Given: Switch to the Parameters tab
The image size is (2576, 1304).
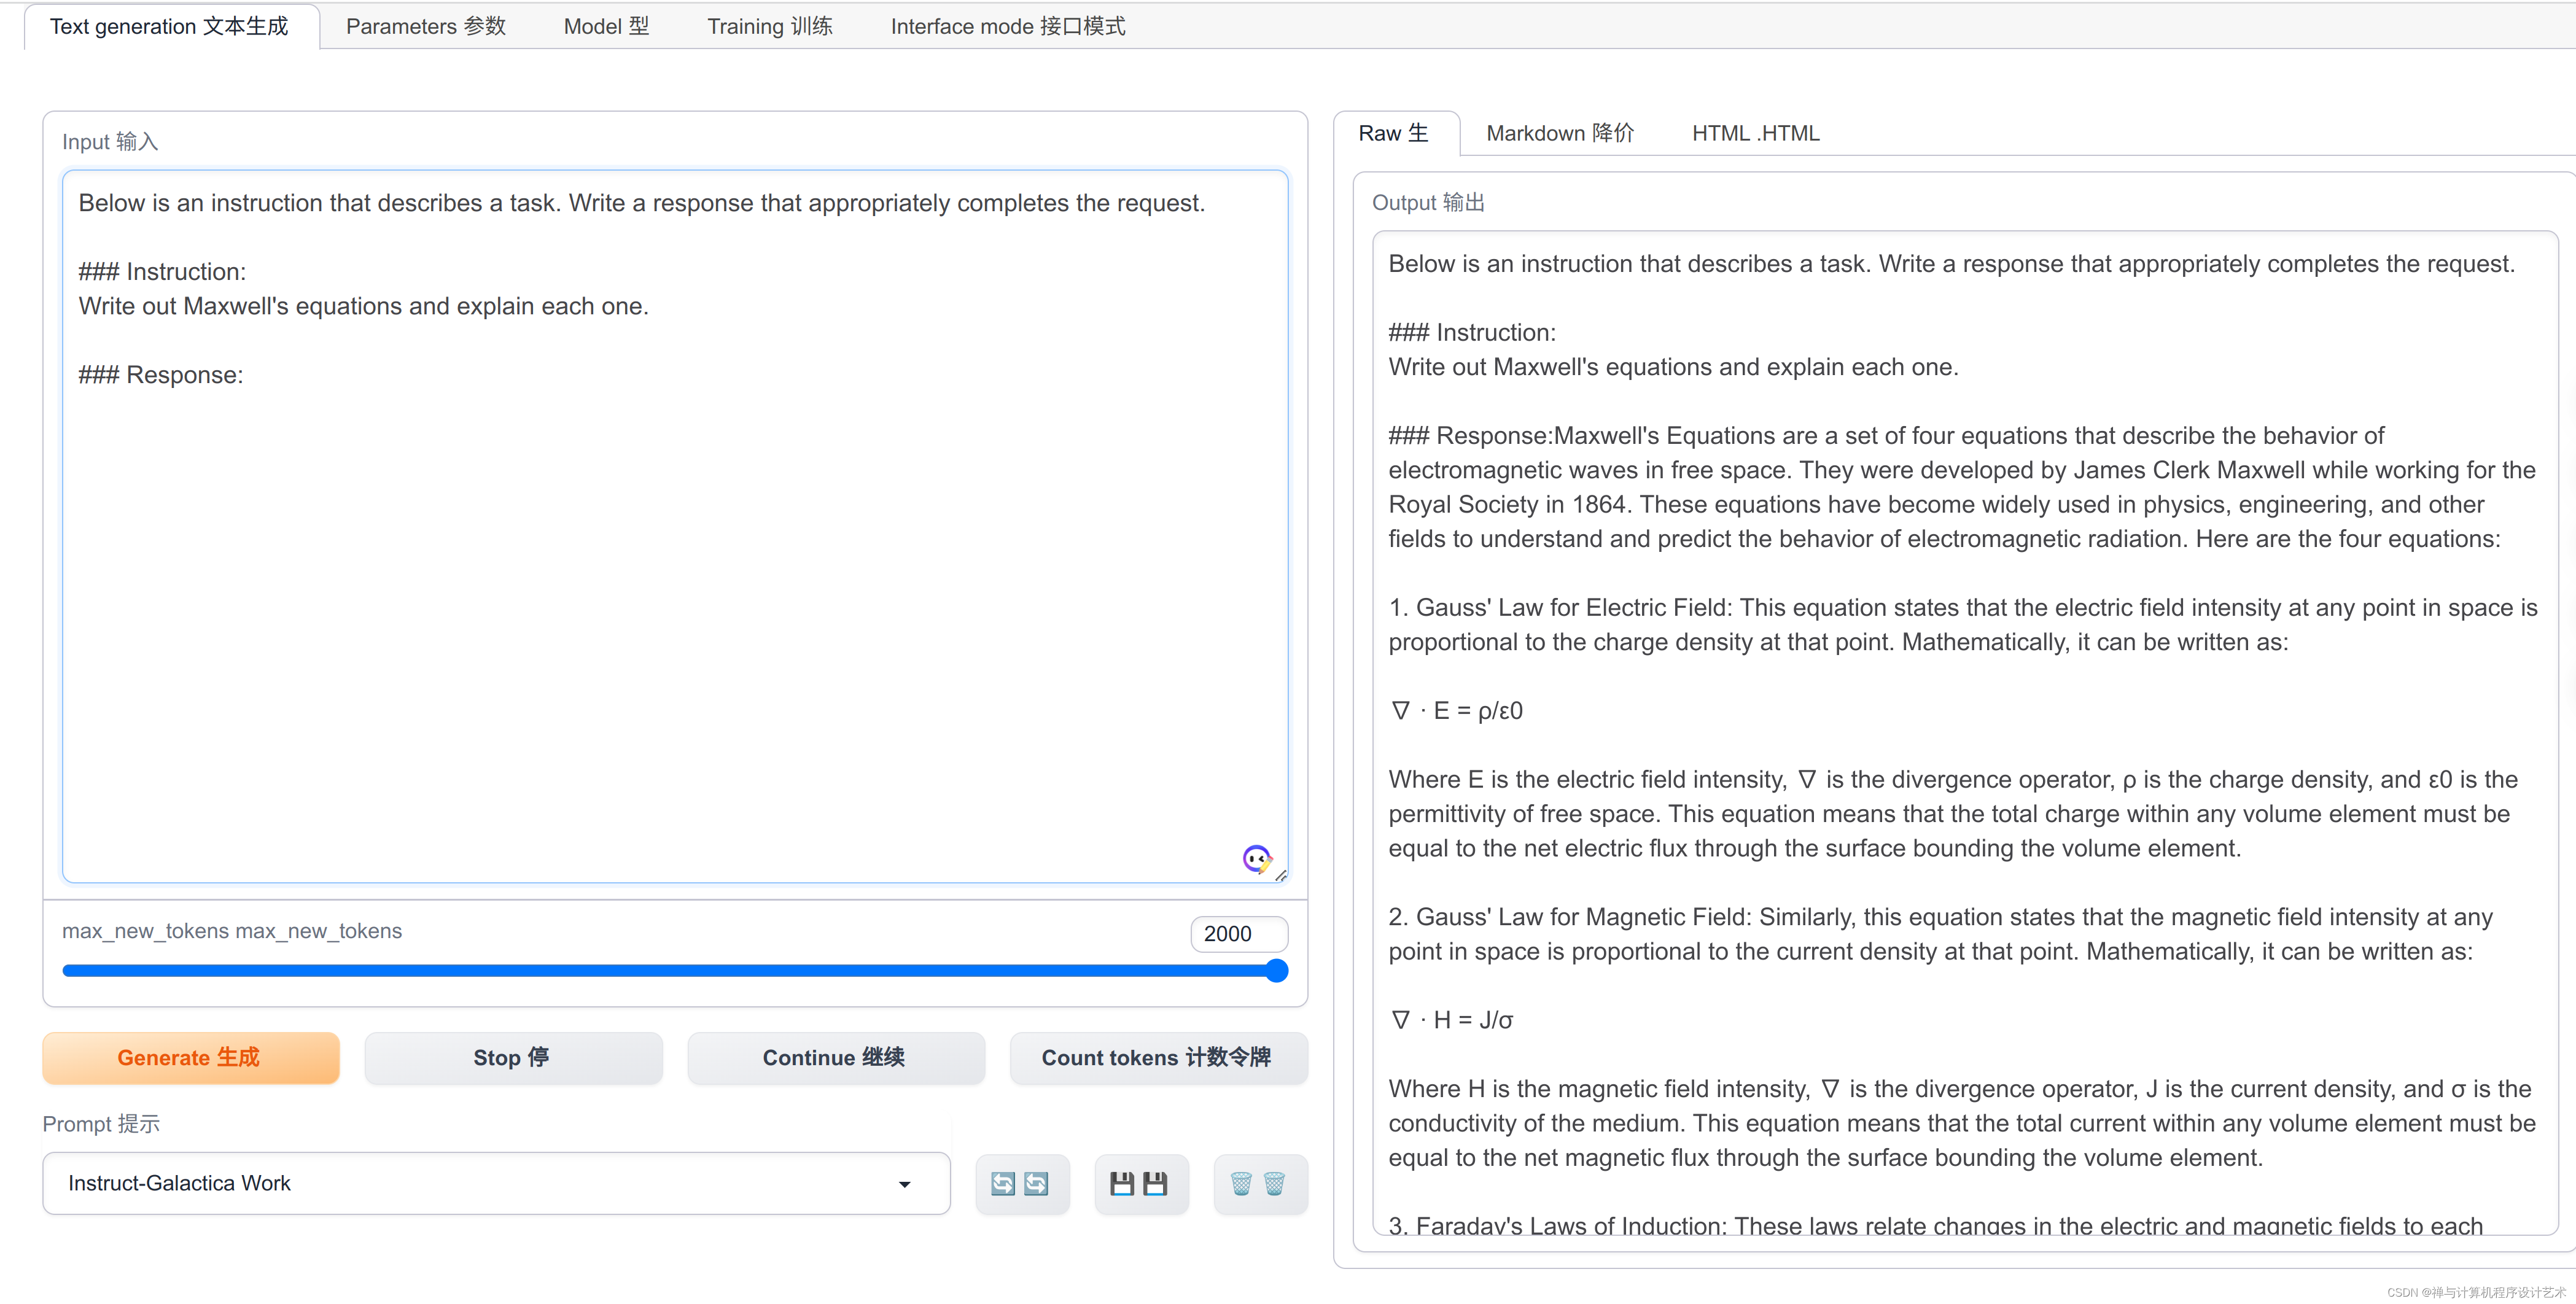Looking at the screenshot, I should click(x=425, y=26).
